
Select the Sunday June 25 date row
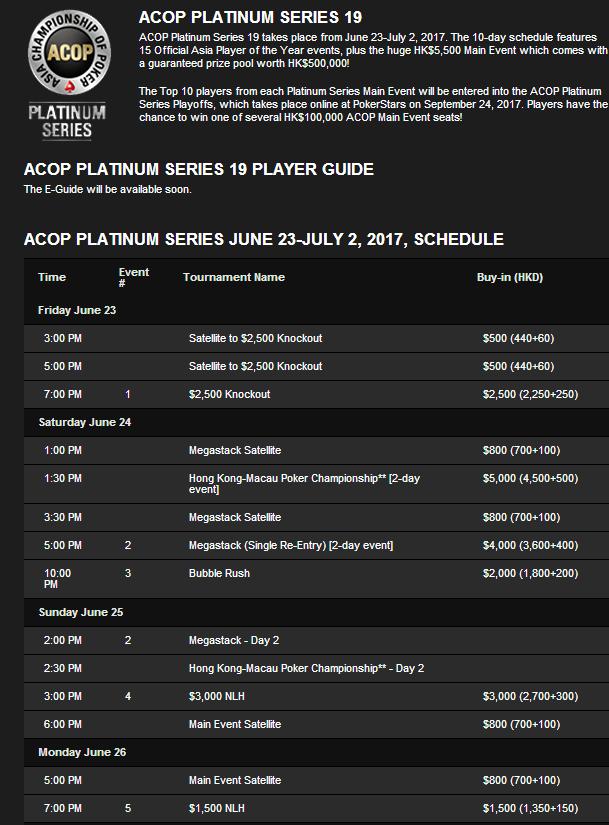pos(81,612)
